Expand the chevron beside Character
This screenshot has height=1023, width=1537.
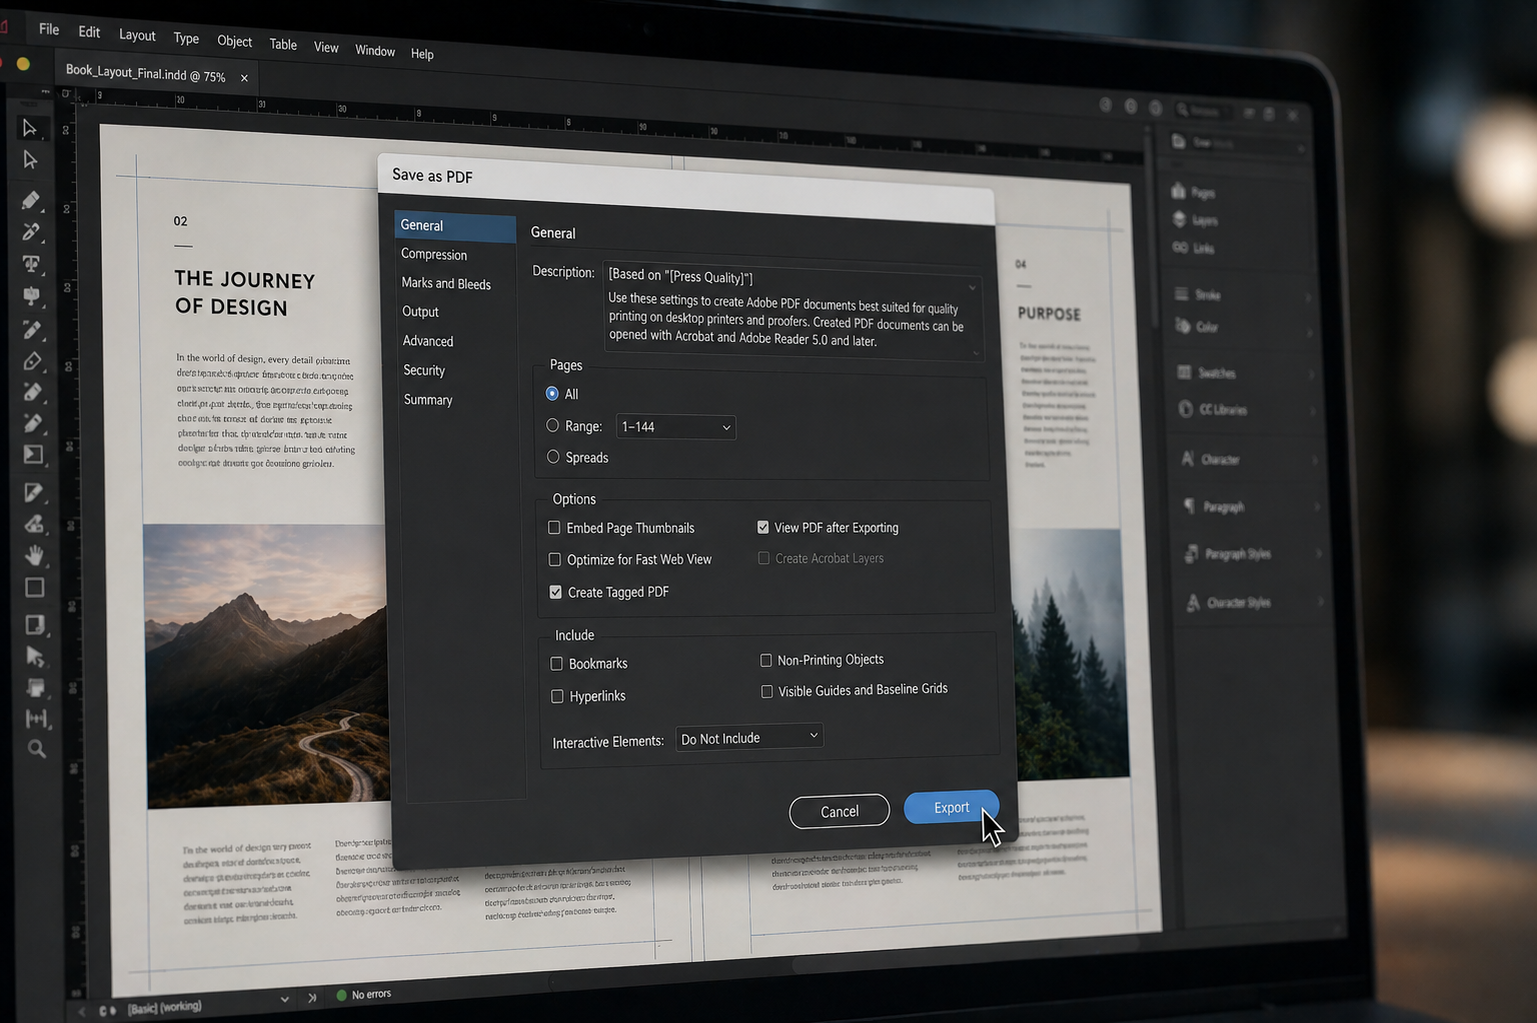tap(1315, 461)
